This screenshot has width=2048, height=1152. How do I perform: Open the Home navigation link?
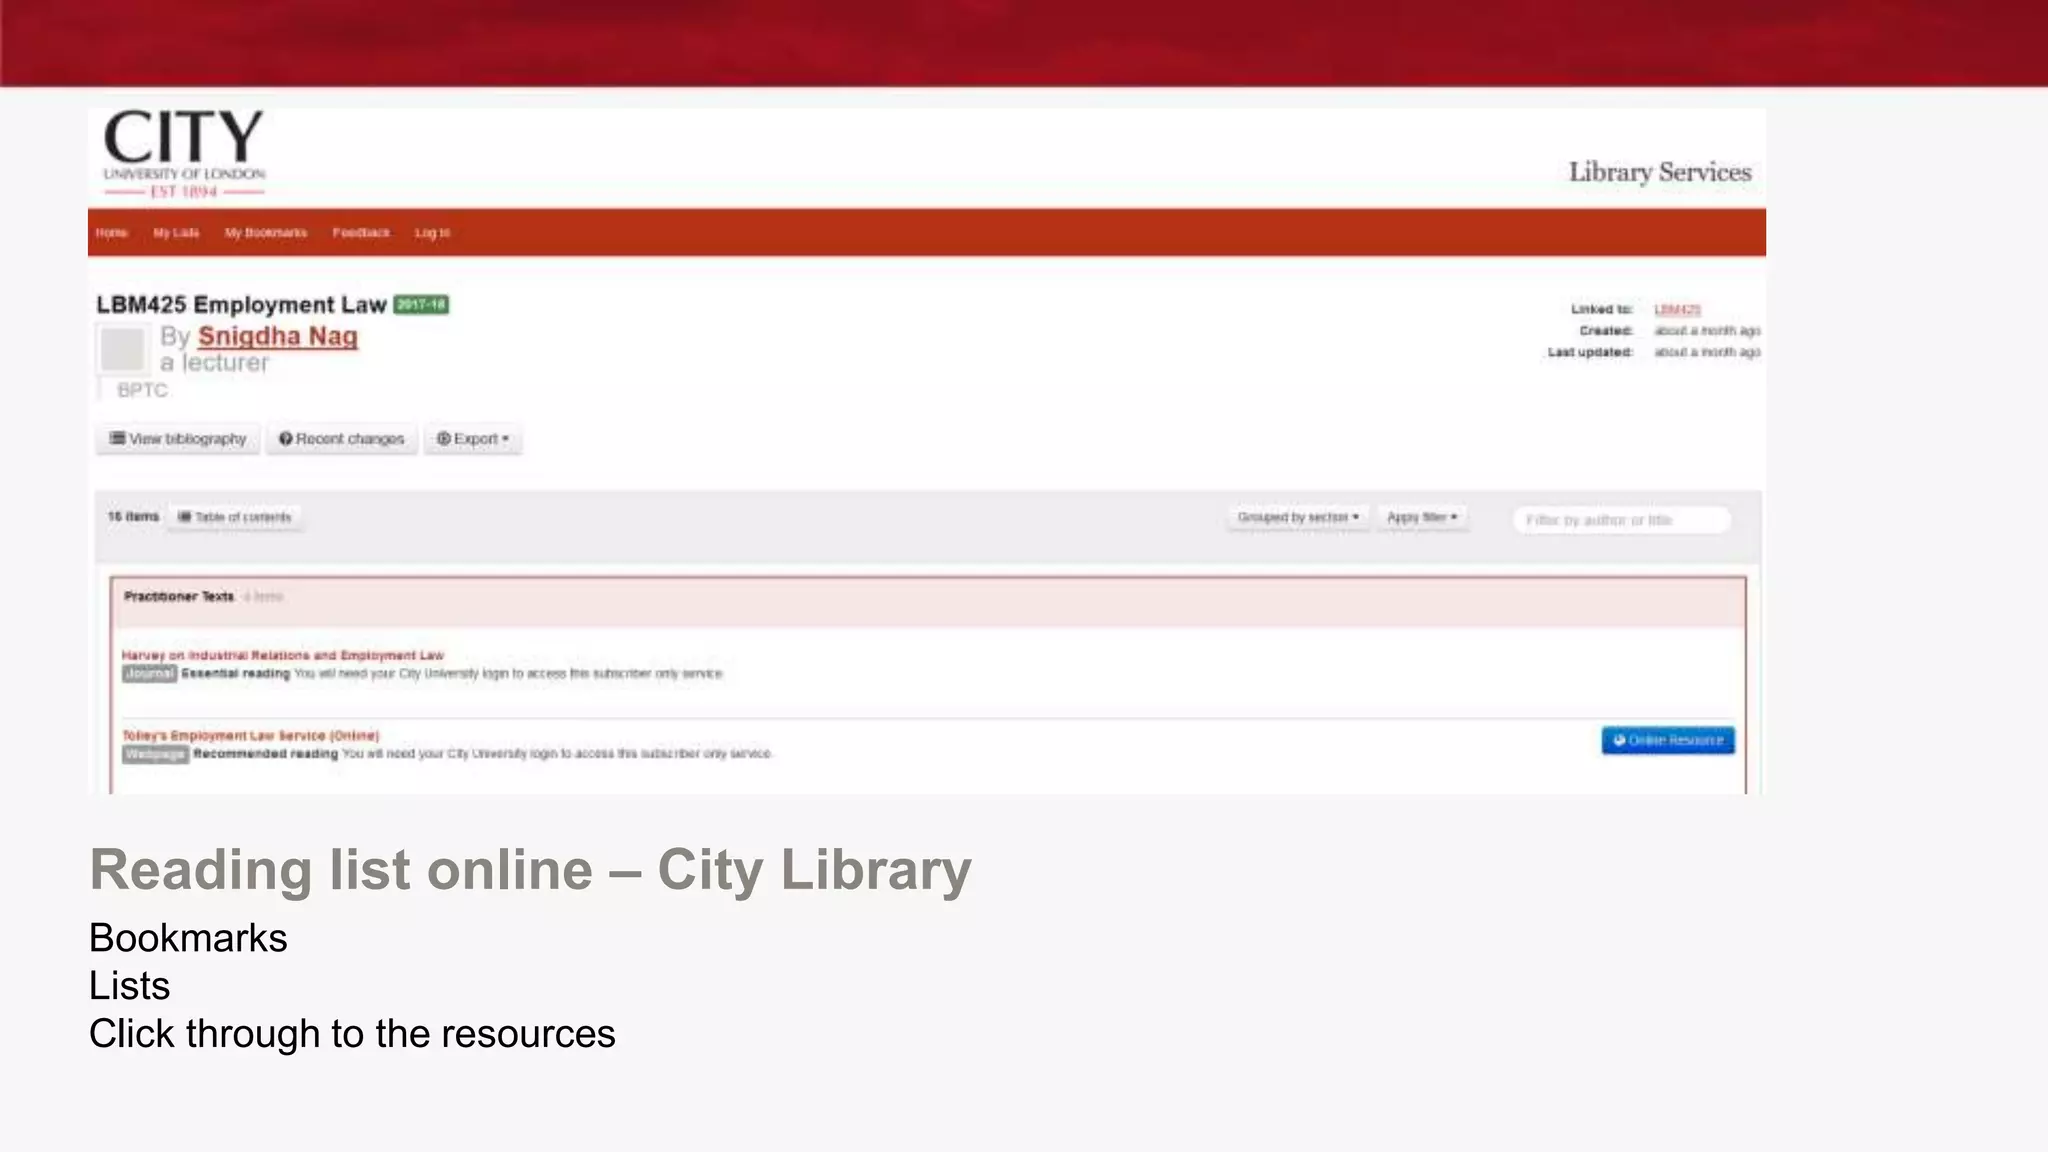point(111,233)
